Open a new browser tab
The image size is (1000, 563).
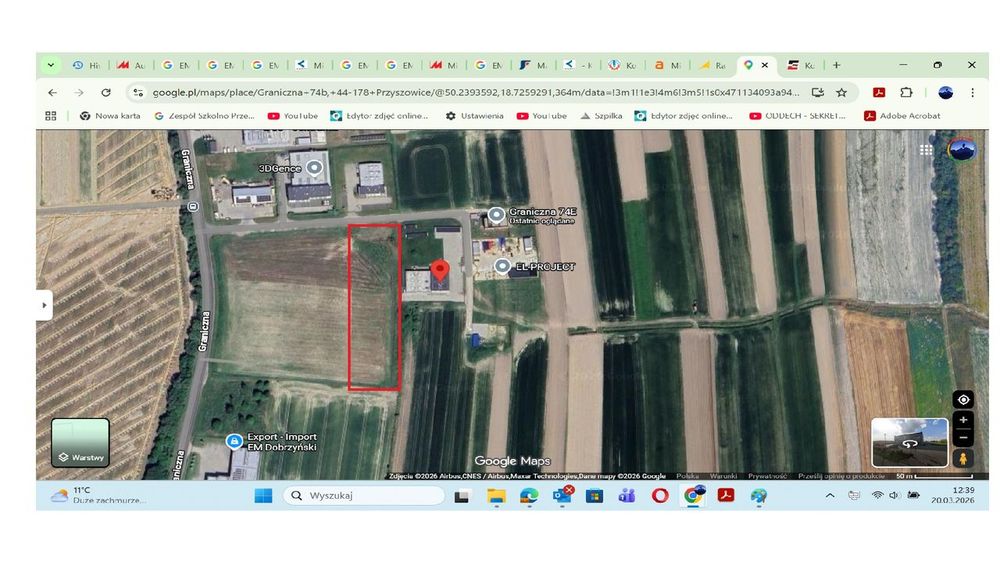click(x=836, y=65)
